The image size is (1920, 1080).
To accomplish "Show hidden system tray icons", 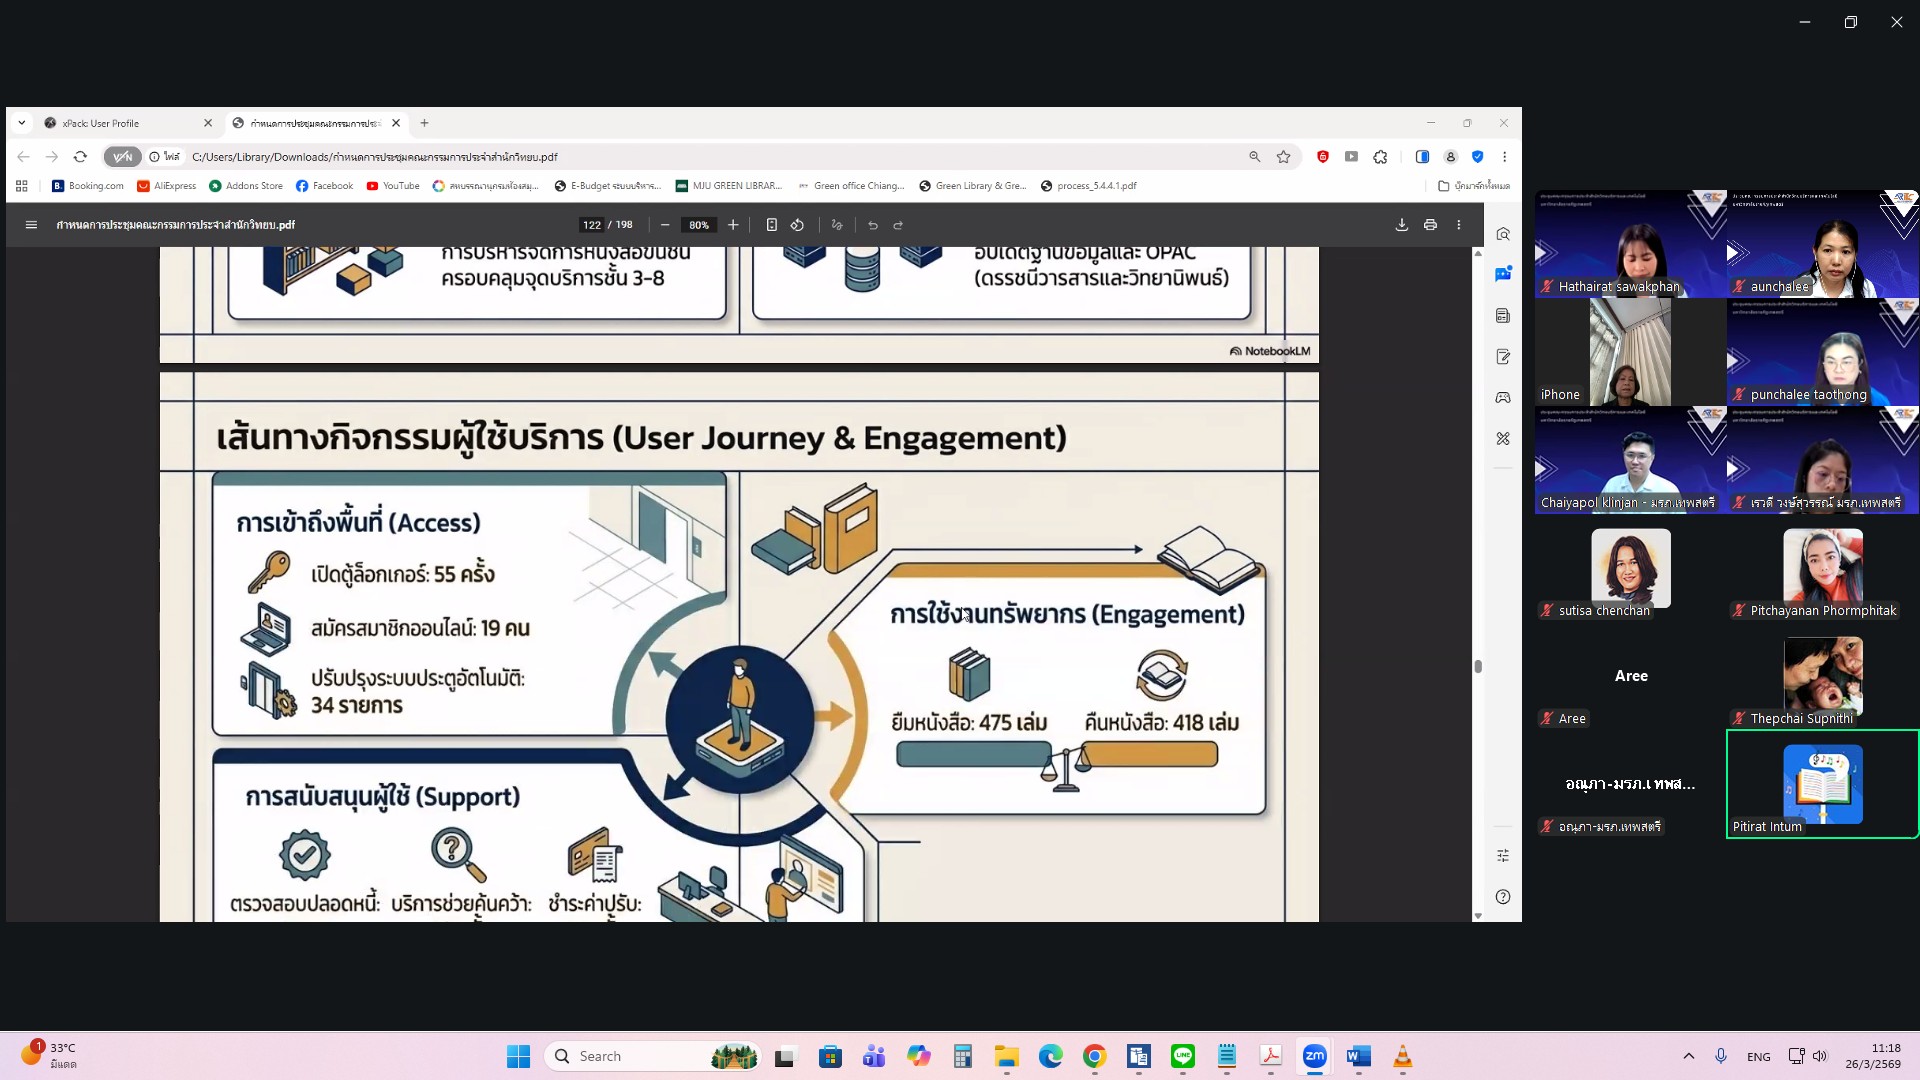I will 1688,1056.
